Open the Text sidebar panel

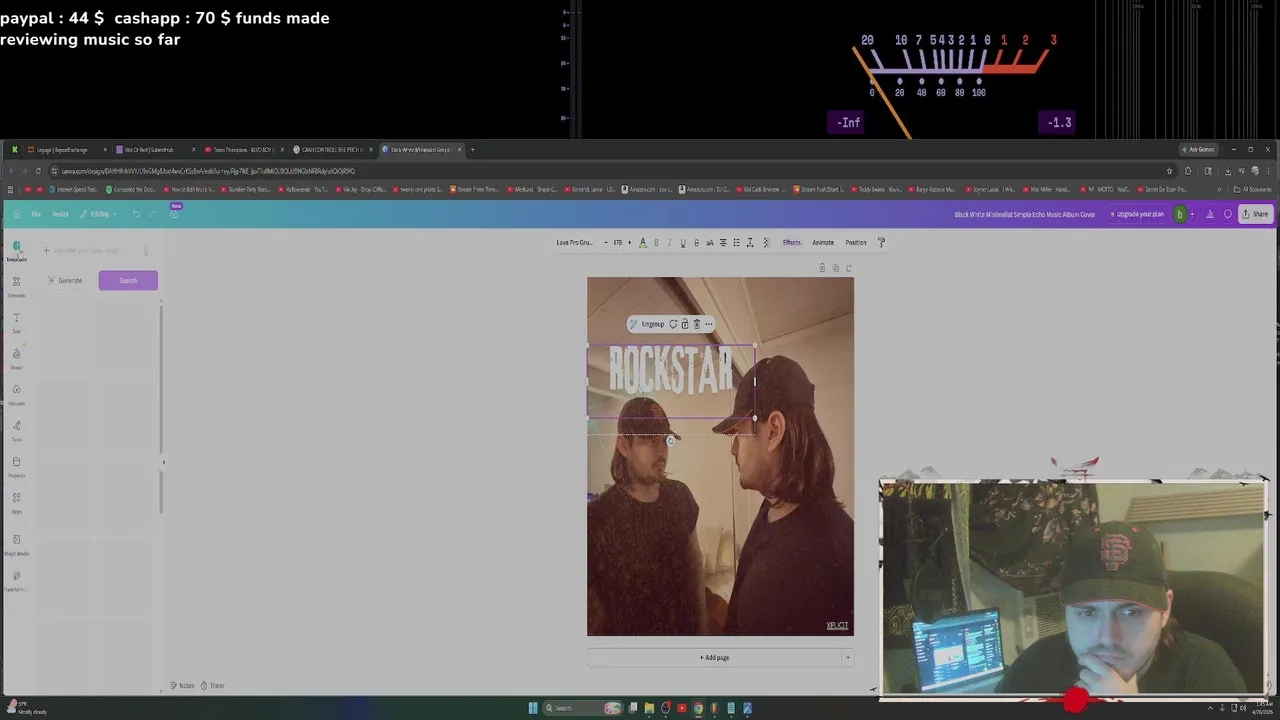pos(16,323)
